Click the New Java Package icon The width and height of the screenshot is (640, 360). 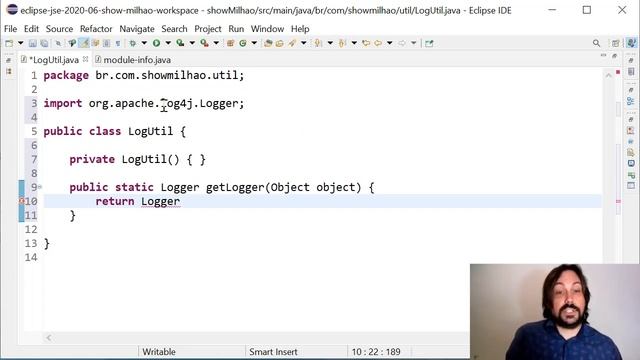coord(231,43)
